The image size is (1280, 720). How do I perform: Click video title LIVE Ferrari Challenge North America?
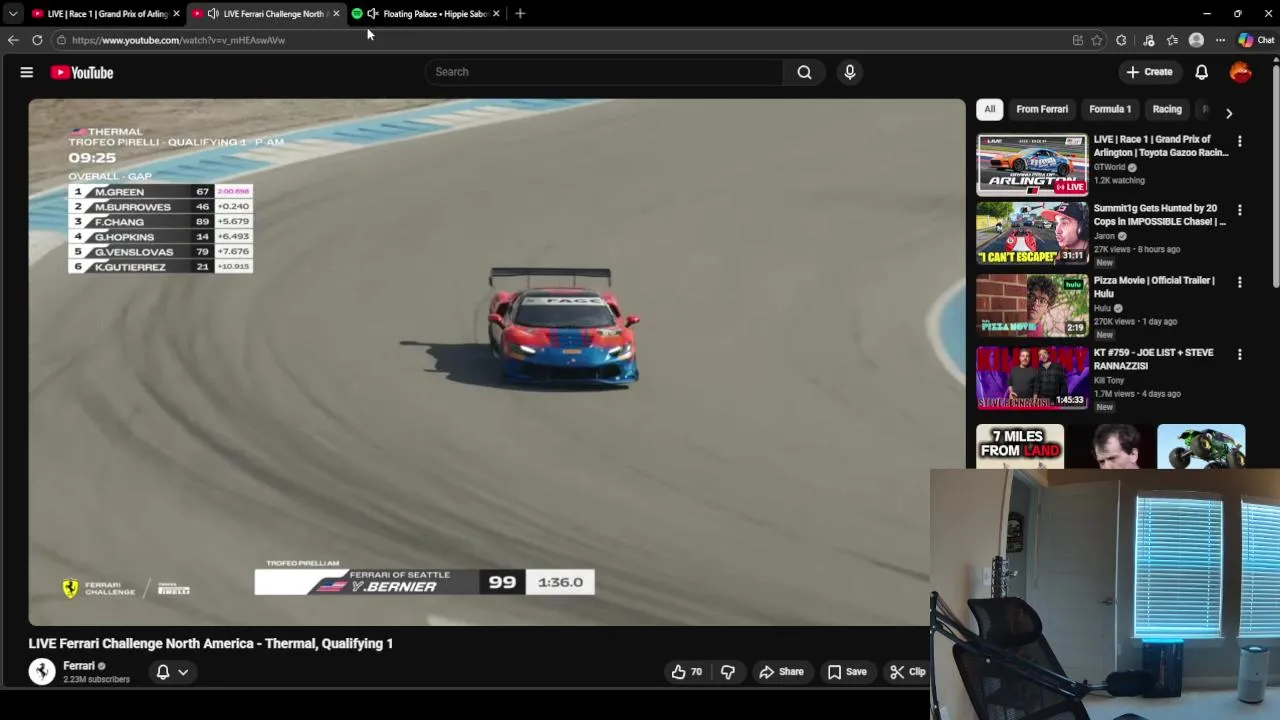coord(211,644)
